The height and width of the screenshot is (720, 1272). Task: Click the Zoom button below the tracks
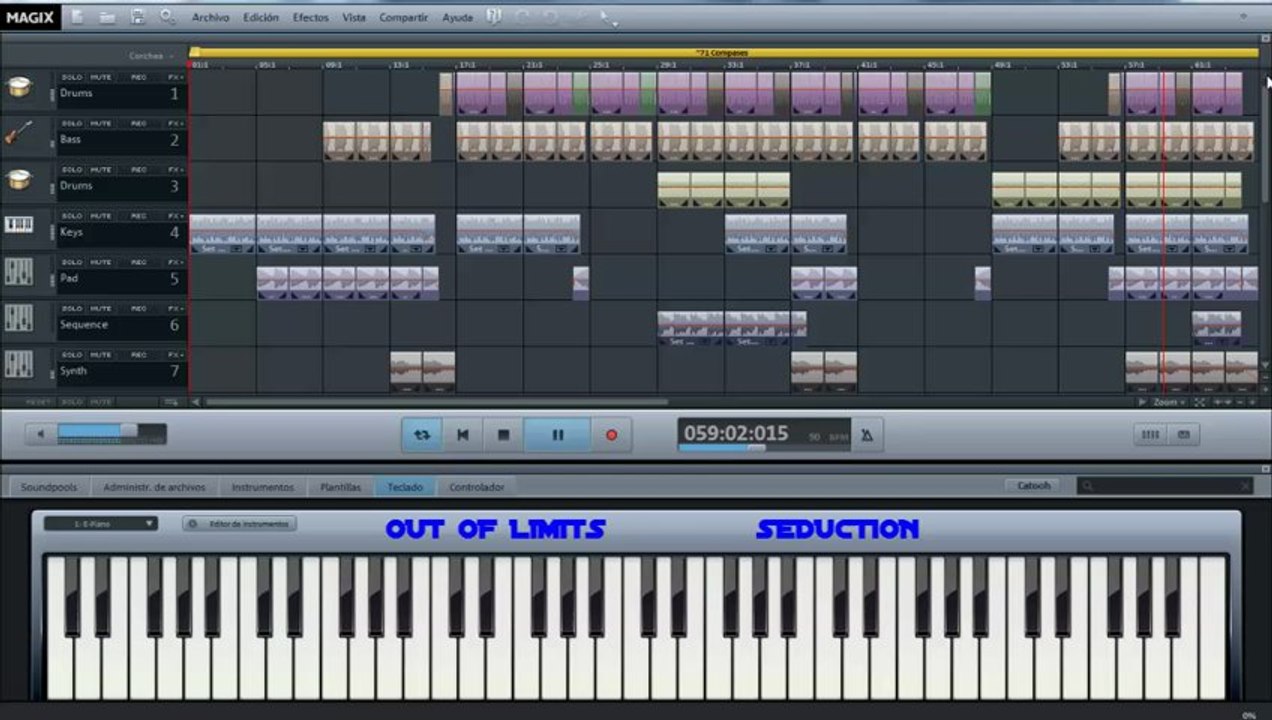click(x=1167, y=402)
